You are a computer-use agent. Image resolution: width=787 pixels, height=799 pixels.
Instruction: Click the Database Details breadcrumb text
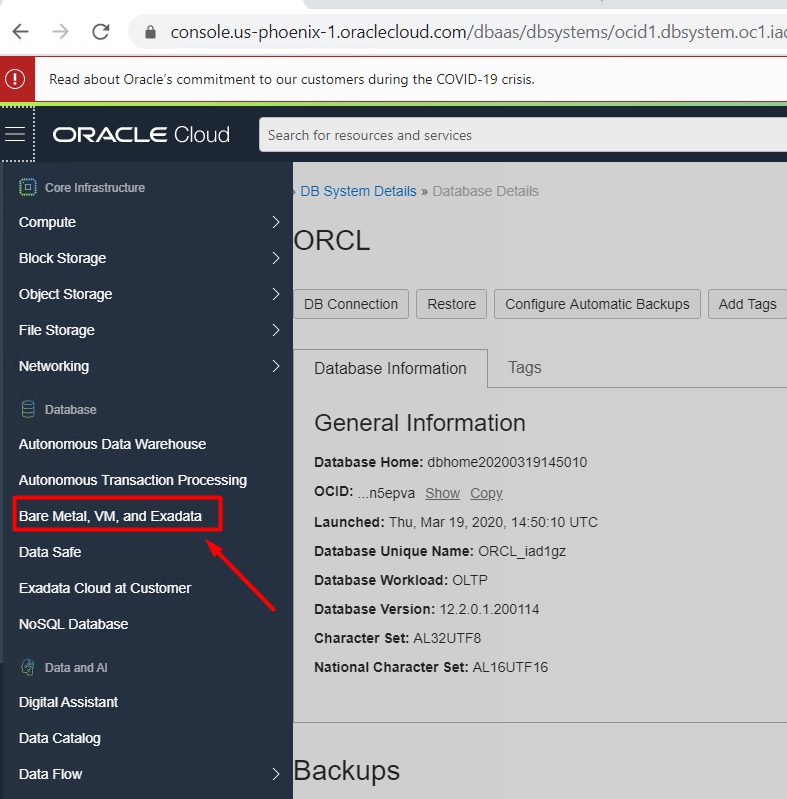click(x=485, y=191)
